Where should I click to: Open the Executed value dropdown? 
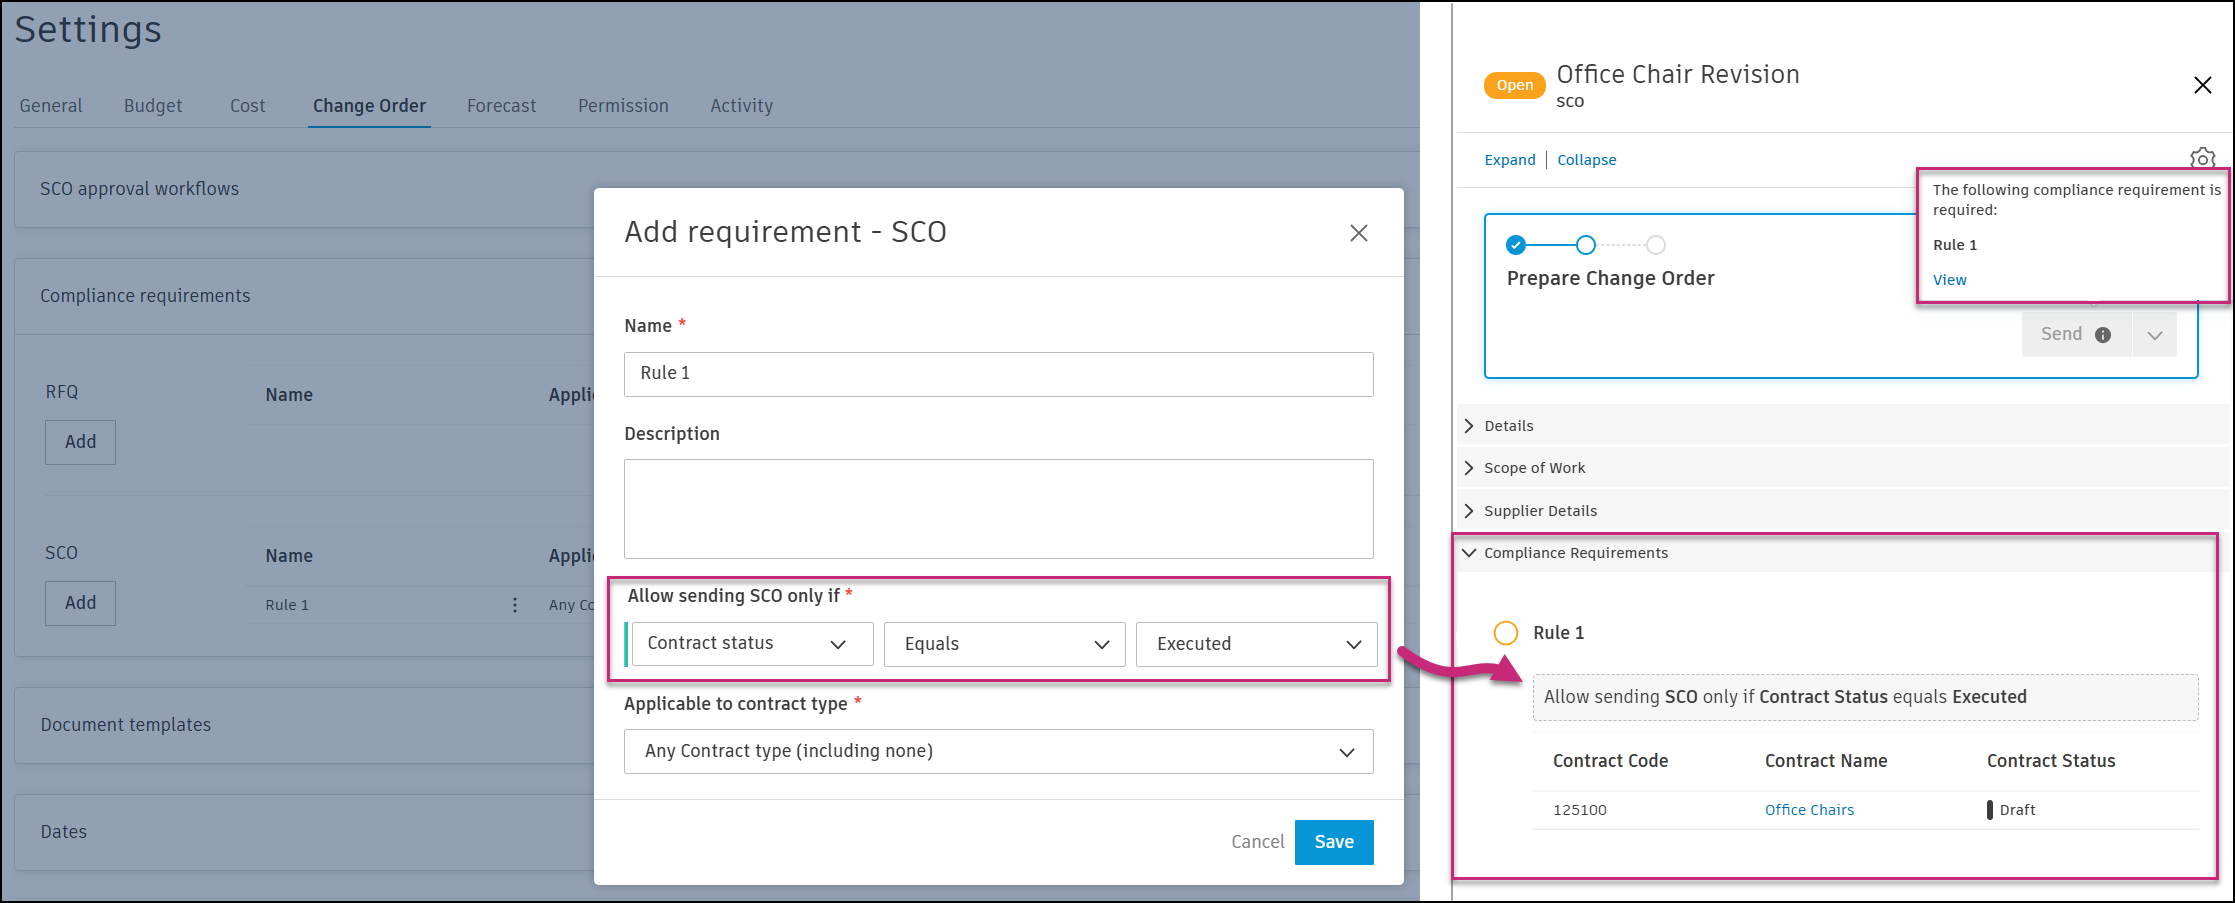tap(1256, 644)
